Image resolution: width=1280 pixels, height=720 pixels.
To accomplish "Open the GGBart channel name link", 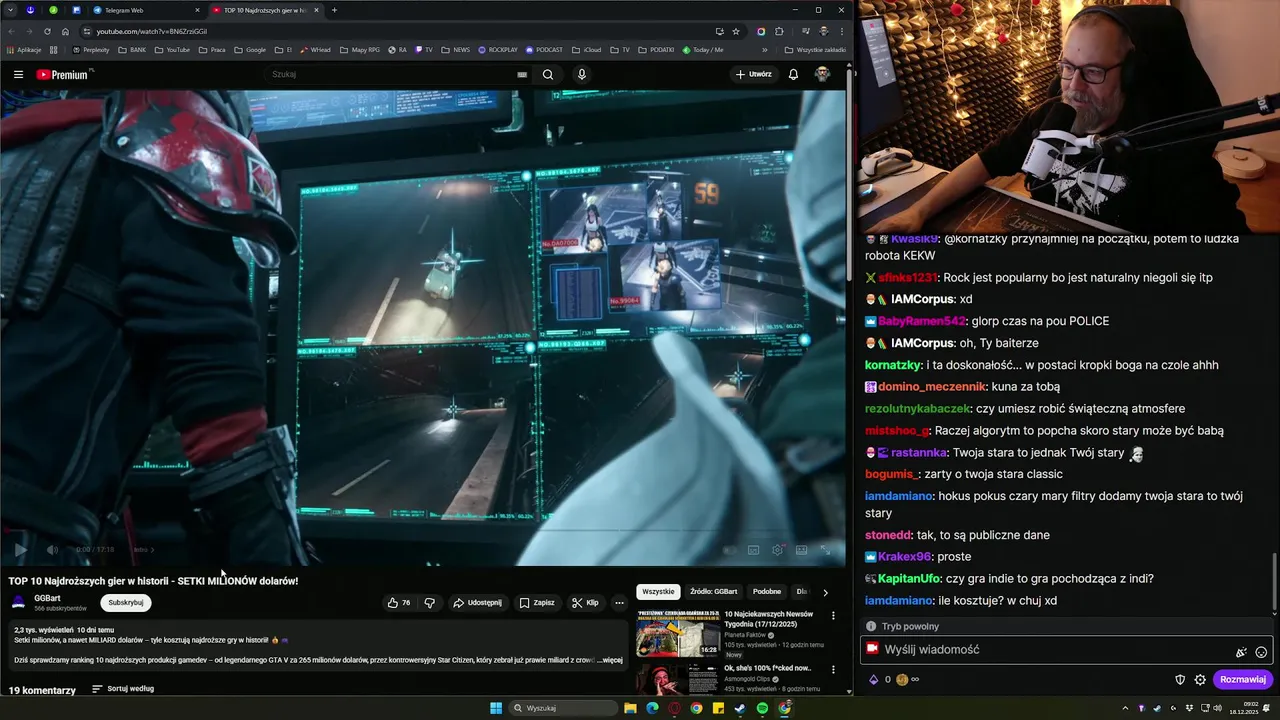I will [x=47, y=598].
